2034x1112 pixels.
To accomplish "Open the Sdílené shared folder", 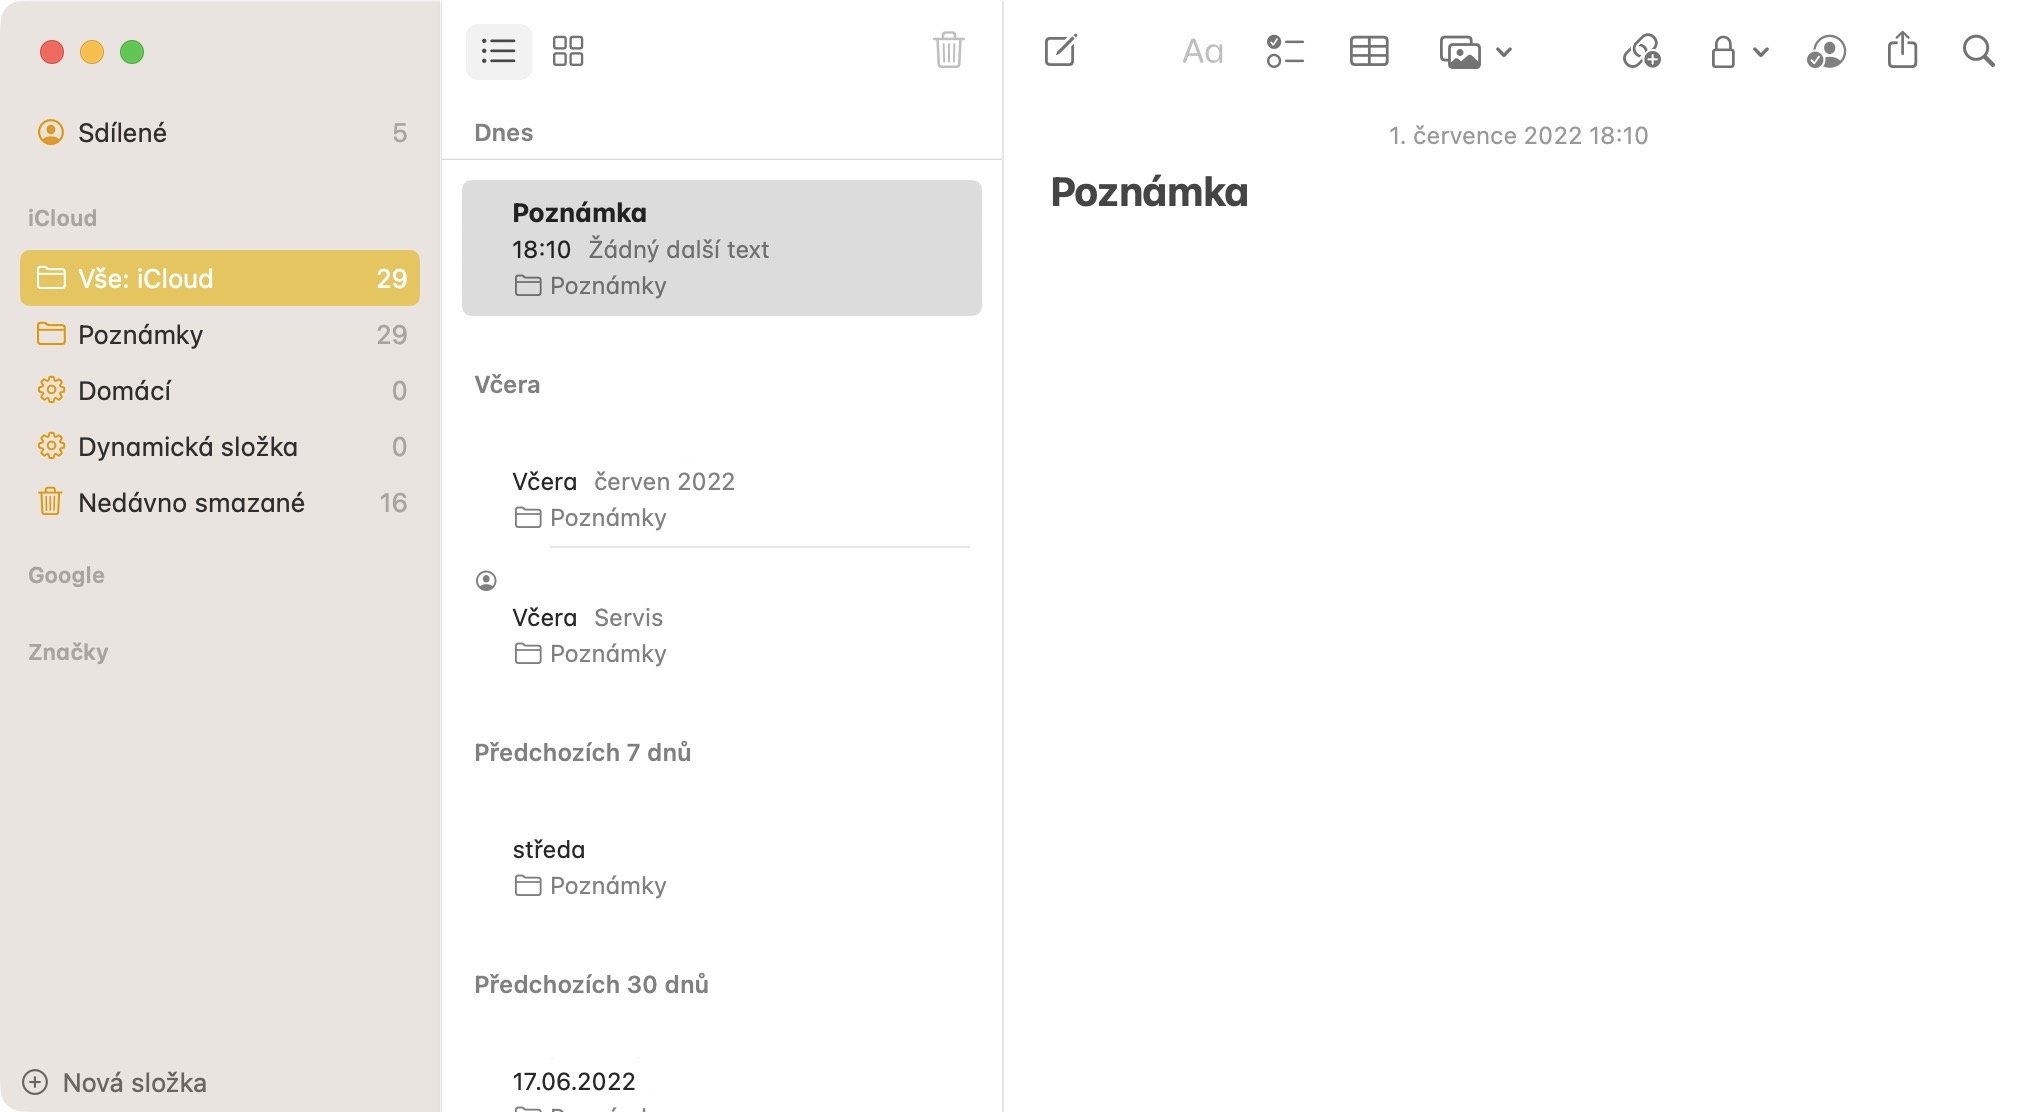I will (122, 133).
